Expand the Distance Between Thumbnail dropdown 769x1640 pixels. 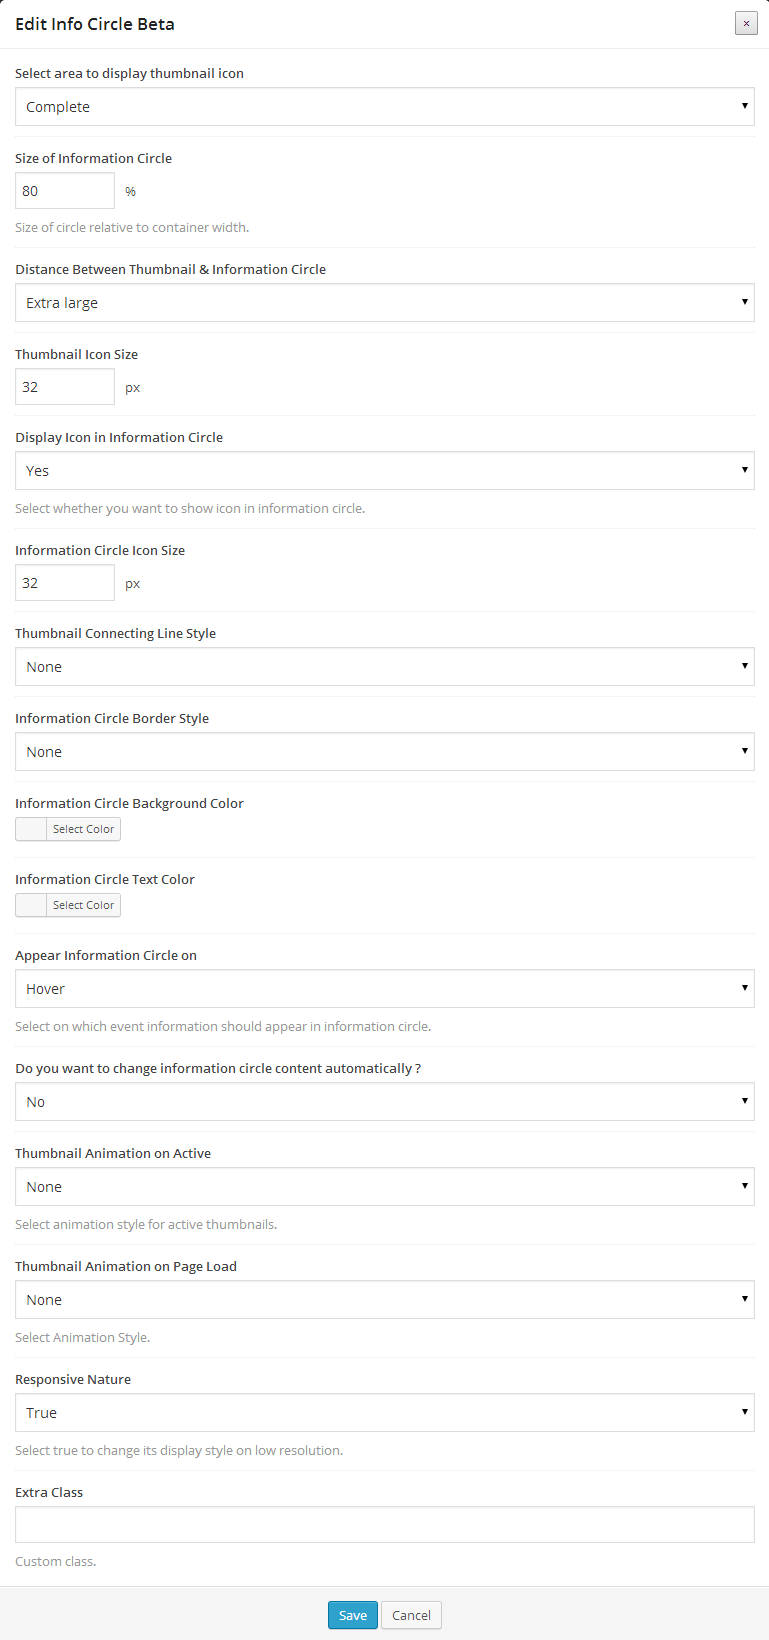(384, 303)
